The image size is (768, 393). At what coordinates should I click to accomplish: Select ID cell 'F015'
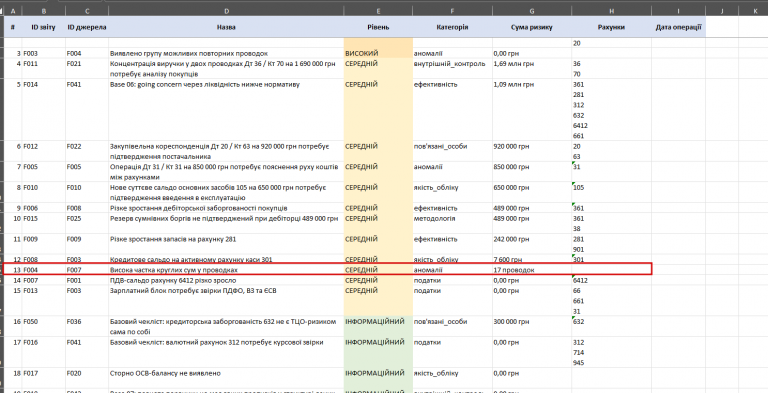44,223
